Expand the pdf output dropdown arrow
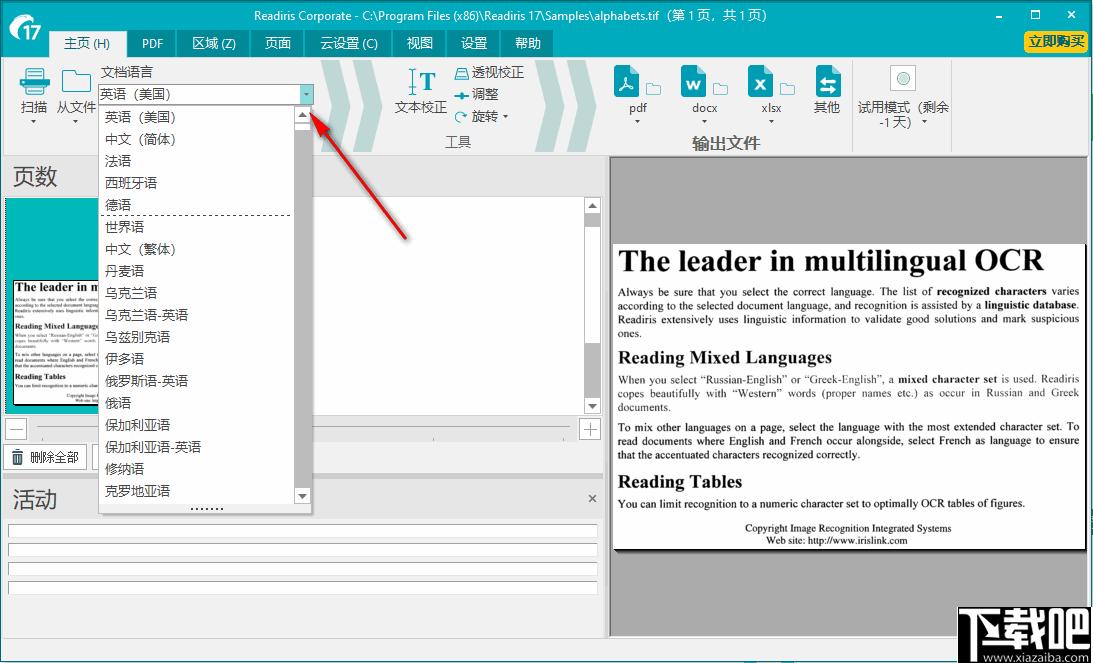Viewport: 1093px width, 663px height. click(637, 122)
